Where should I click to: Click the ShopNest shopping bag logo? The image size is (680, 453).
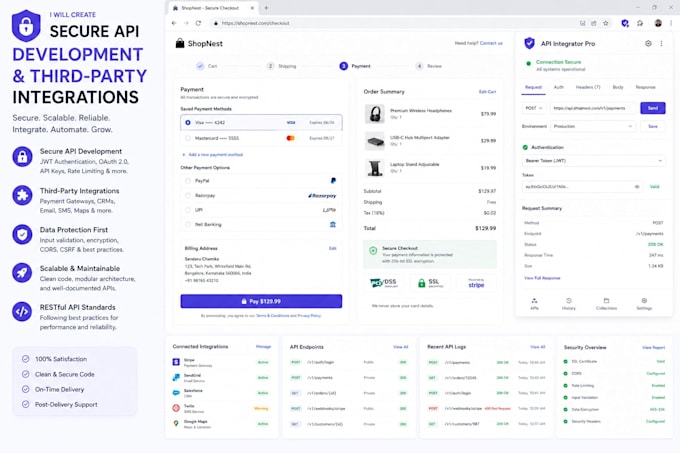[x=180, y=43]
